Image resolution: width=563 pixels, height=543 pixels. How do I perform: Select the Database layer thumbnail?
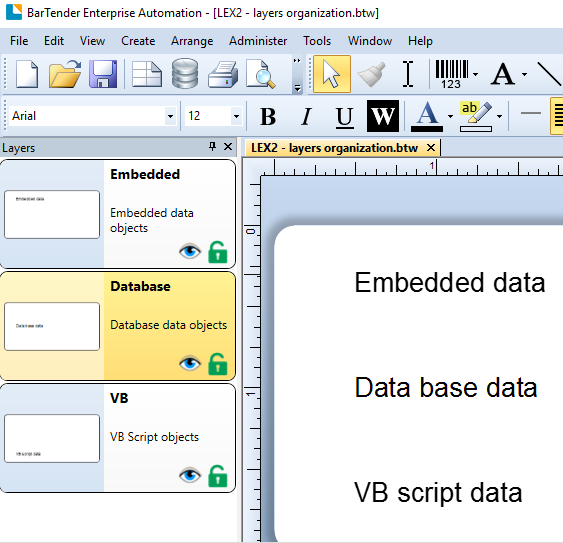[x=52, y=326]
